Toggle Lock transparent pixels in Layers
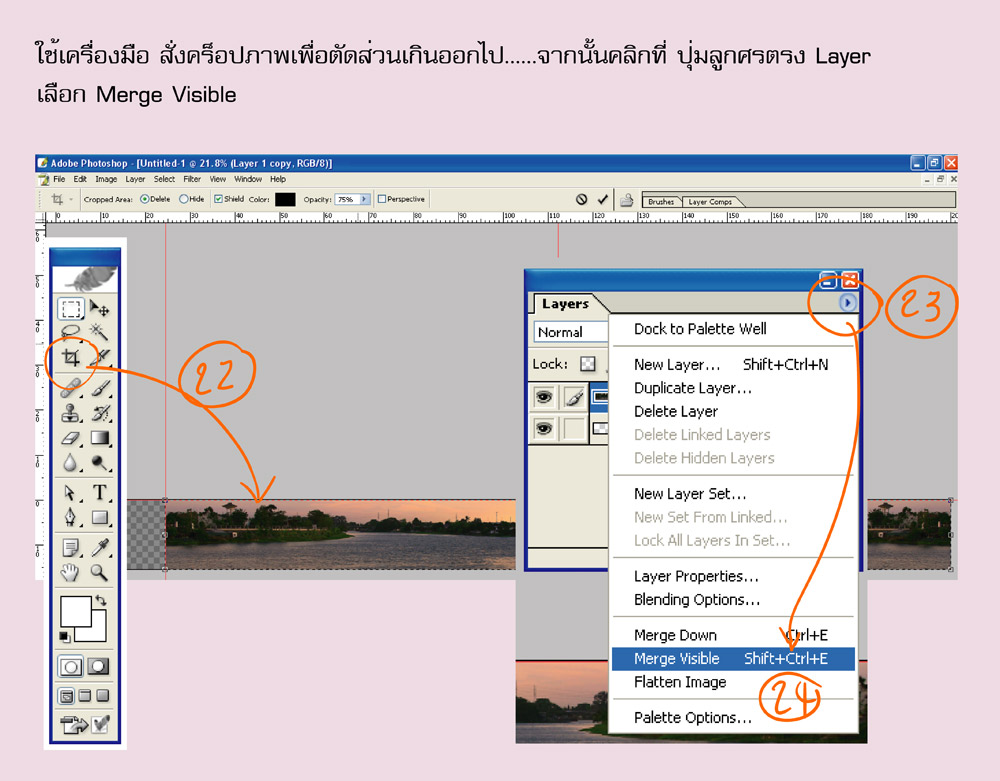The width and height of the screenshot is (1000, 781). pyautogui.click(x=587, y=364)
